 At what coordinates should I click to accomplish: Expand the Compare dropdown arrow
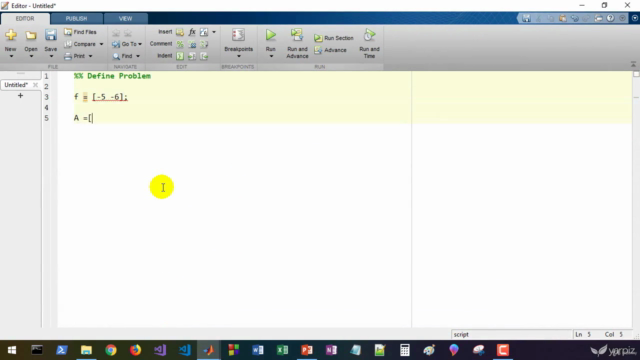click(x=101, y=44)
